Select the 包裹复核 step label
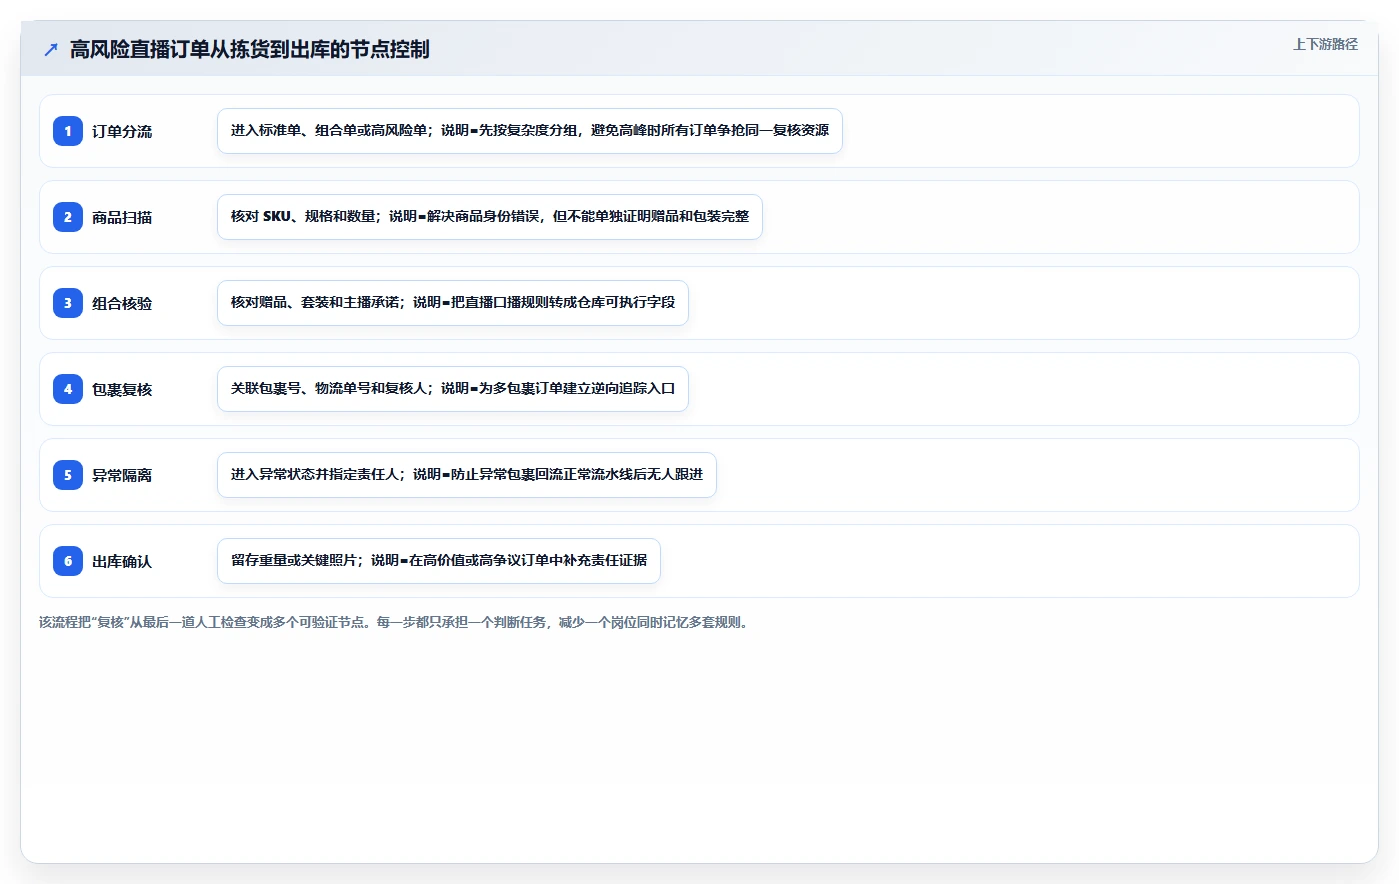 [122, 389]
